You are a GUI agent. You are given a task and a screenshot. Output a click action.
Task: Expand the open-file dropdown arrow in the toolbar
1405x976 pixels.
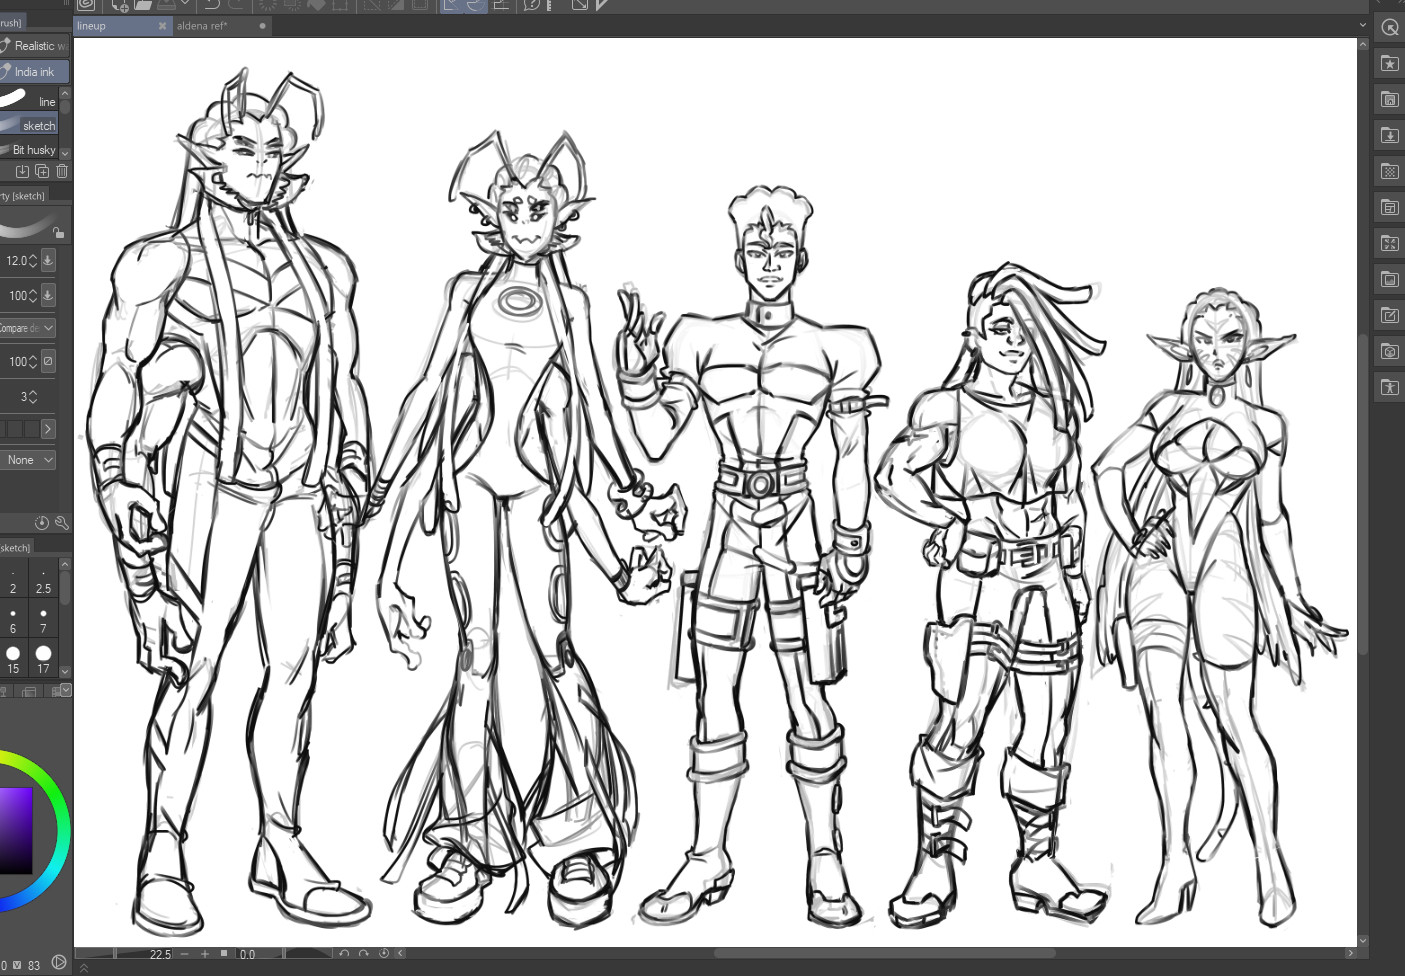185,5
